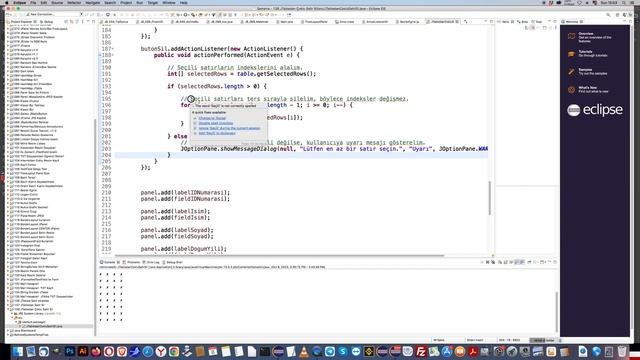Select the JRE System Library tree item

(x=37, y=313)
